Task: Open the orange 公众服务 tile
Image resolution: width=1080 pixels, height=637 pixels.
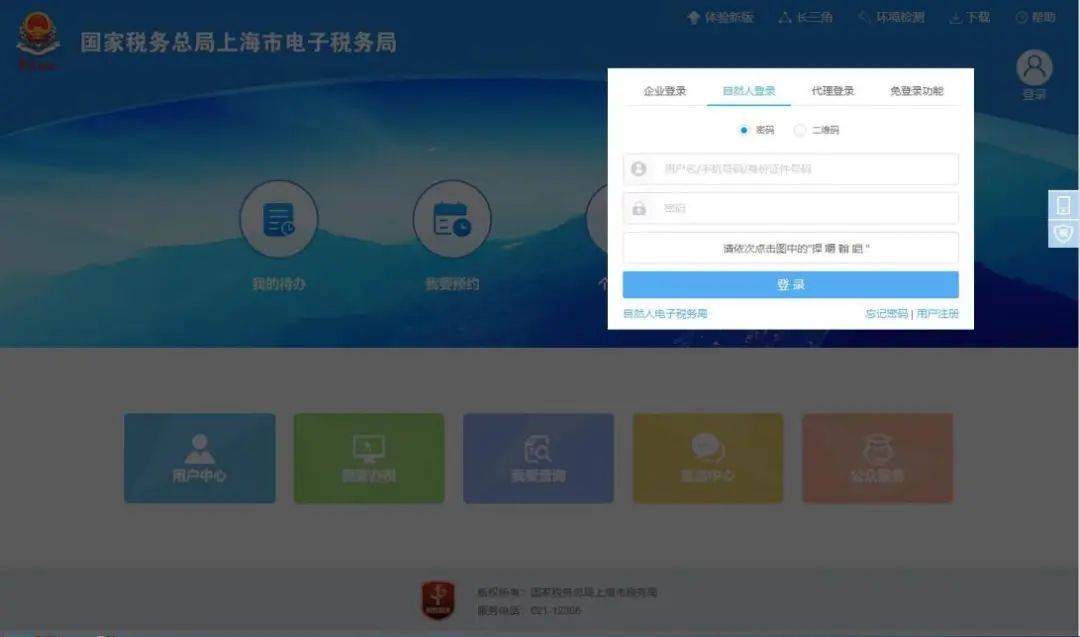Action: (x=878, y=458)
